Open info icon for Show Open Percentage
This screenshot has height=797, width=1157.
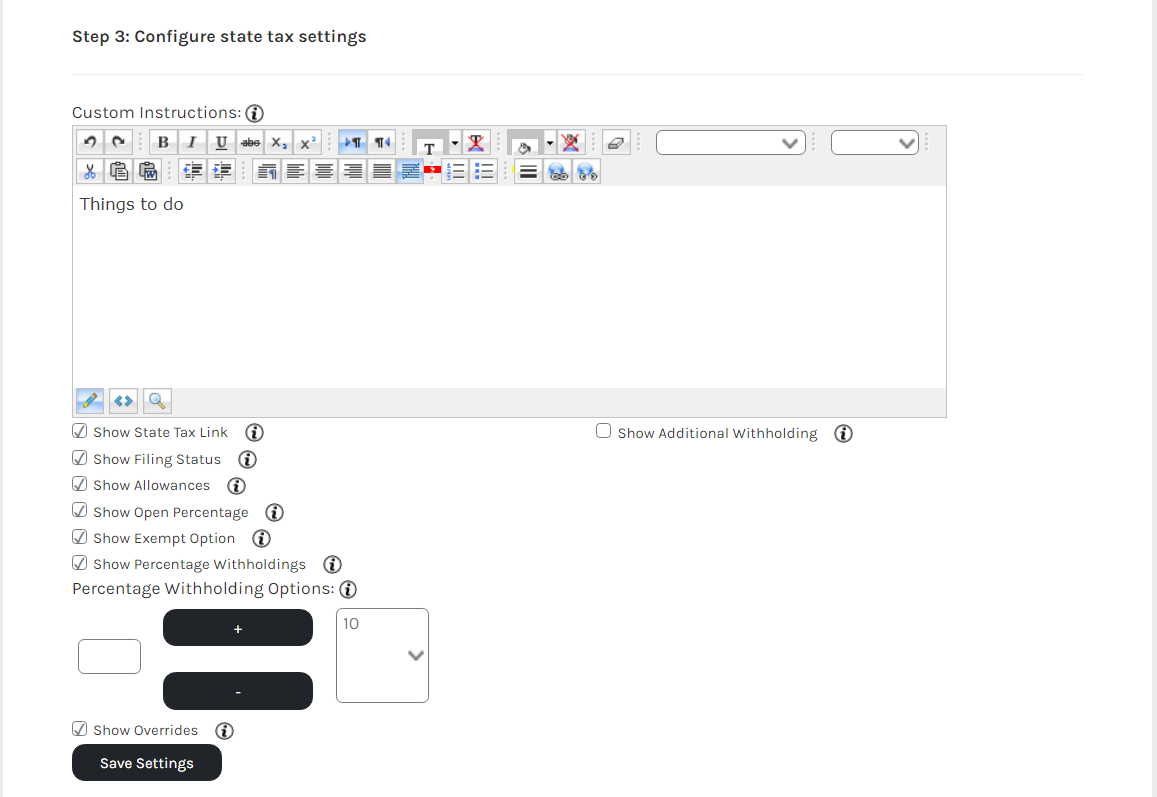point(274,512)
